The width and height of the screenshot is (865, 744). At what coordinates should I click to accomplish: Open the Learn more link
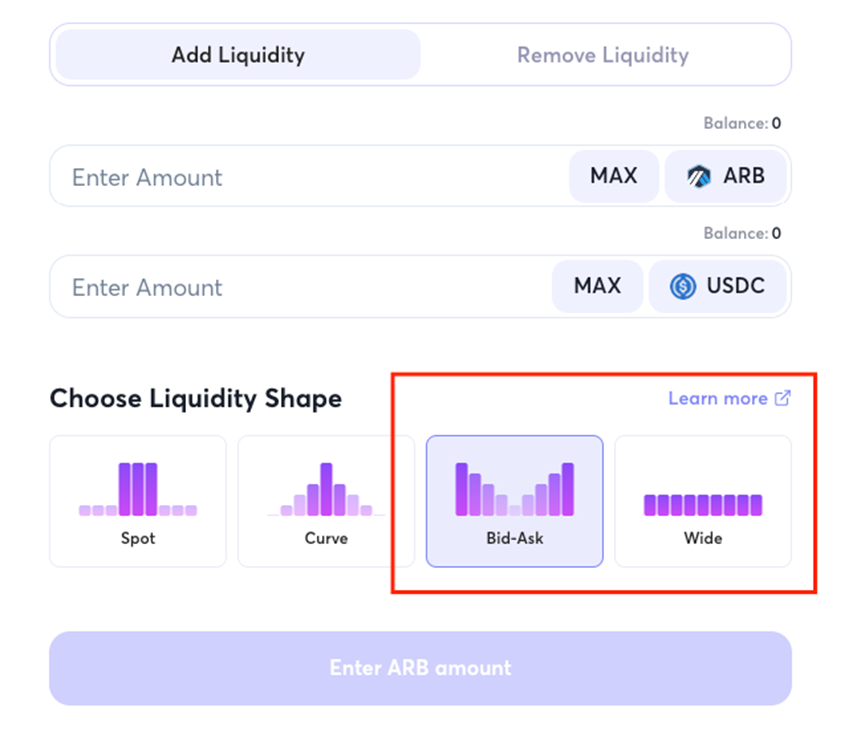pyautogui.click(x=717, y=398)
